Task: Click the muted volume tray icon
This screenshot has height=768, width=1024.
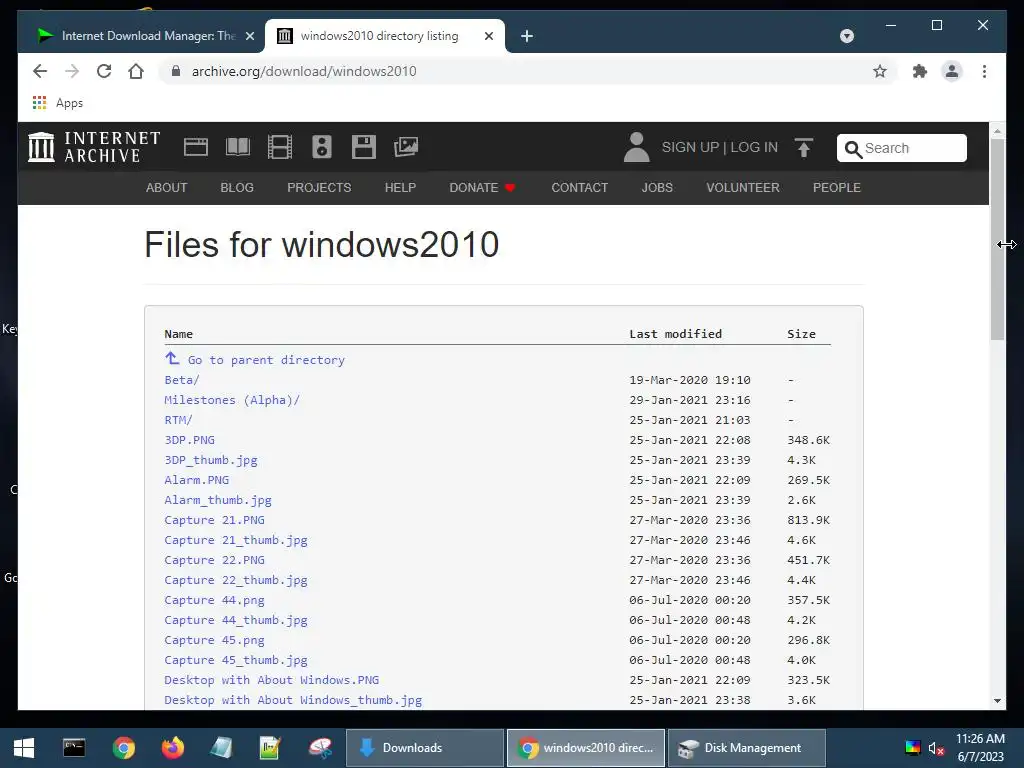Action: pyautogui.click(x=936, y=748)
